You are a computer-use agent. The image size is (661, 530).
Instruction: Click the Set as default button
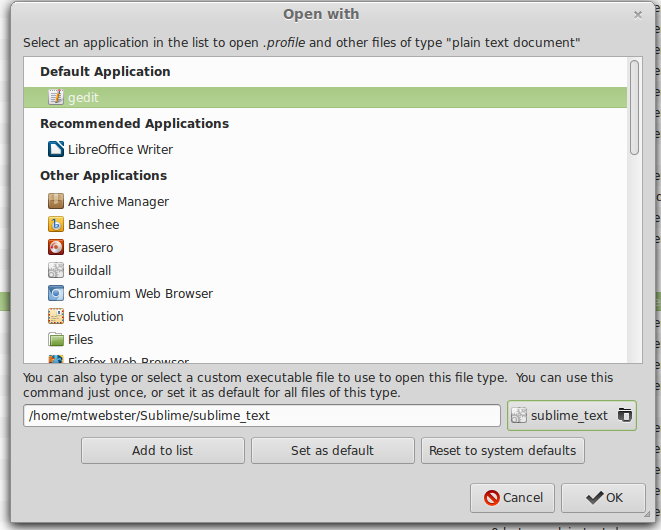[x=333, y=450]
